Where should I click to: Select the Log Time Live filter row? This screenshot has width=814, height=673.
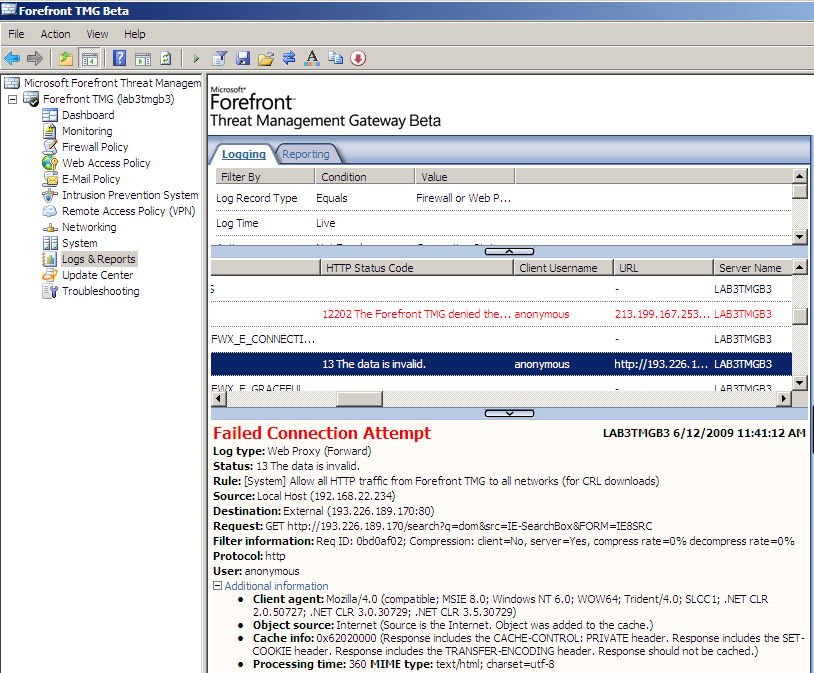(503, 223)
